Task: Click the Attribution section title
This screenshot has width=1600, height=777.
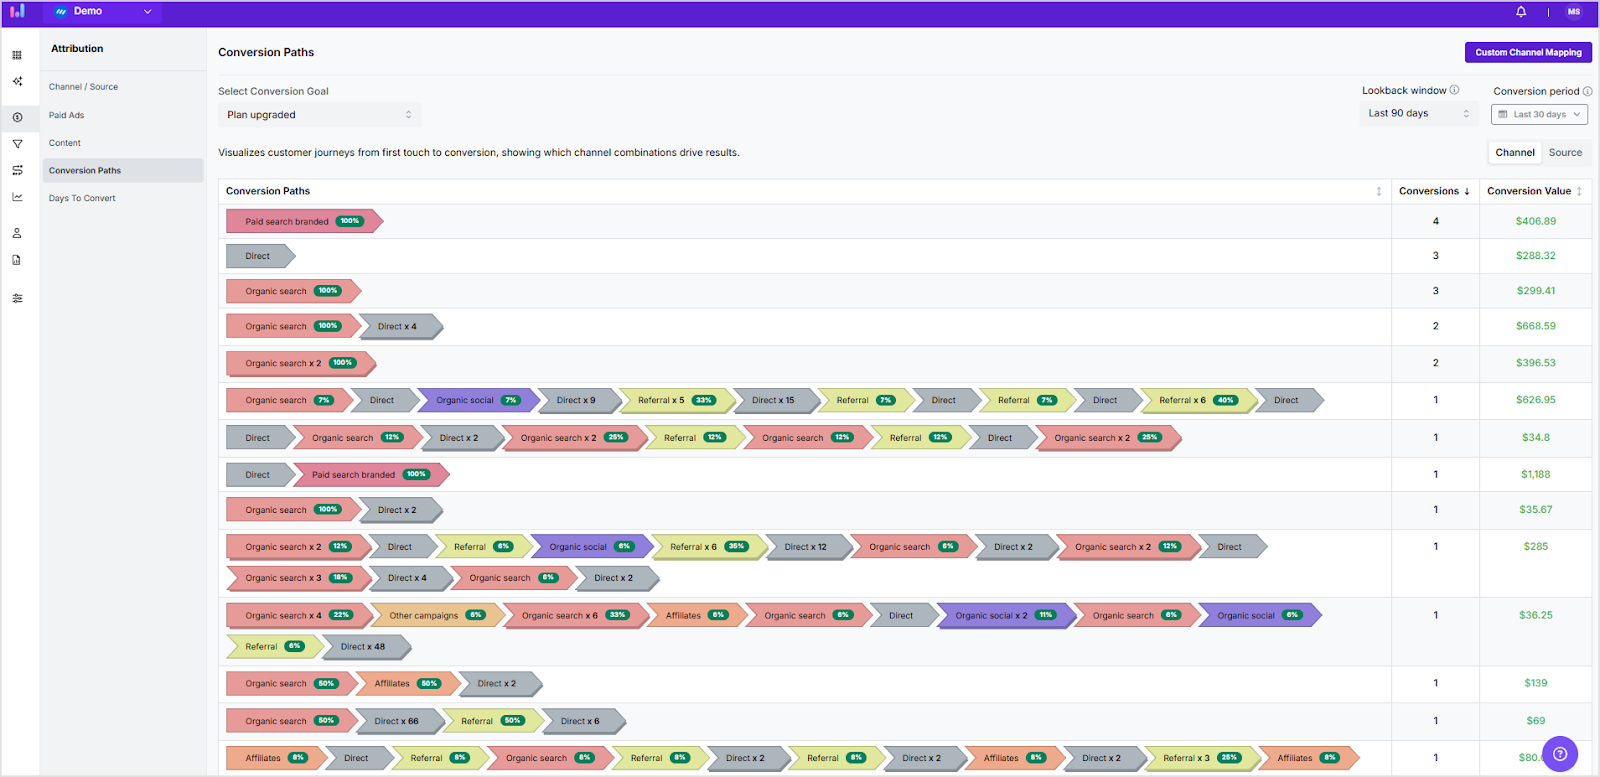Action: 77,48
